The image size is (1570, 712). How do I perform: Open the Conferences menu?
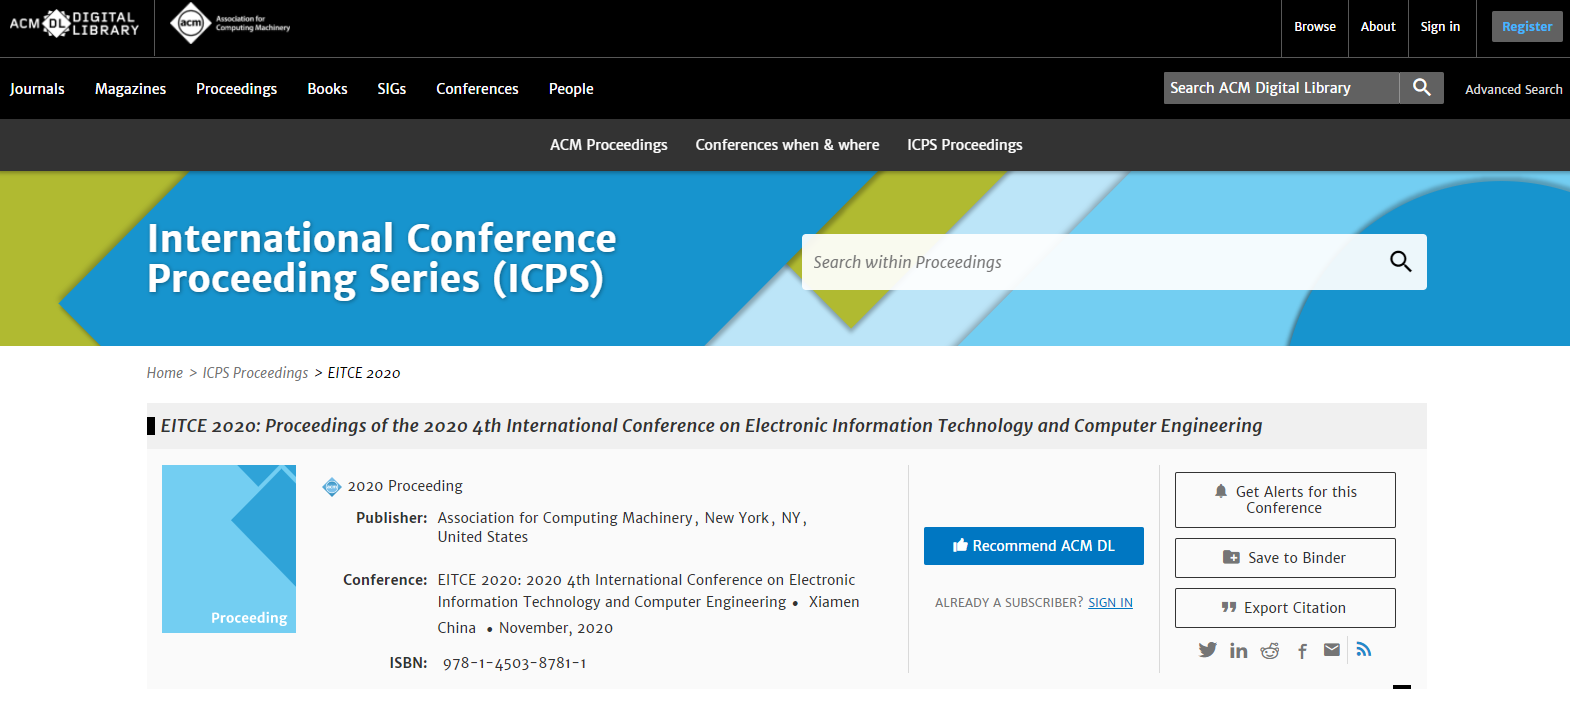[x=477, y=89]
